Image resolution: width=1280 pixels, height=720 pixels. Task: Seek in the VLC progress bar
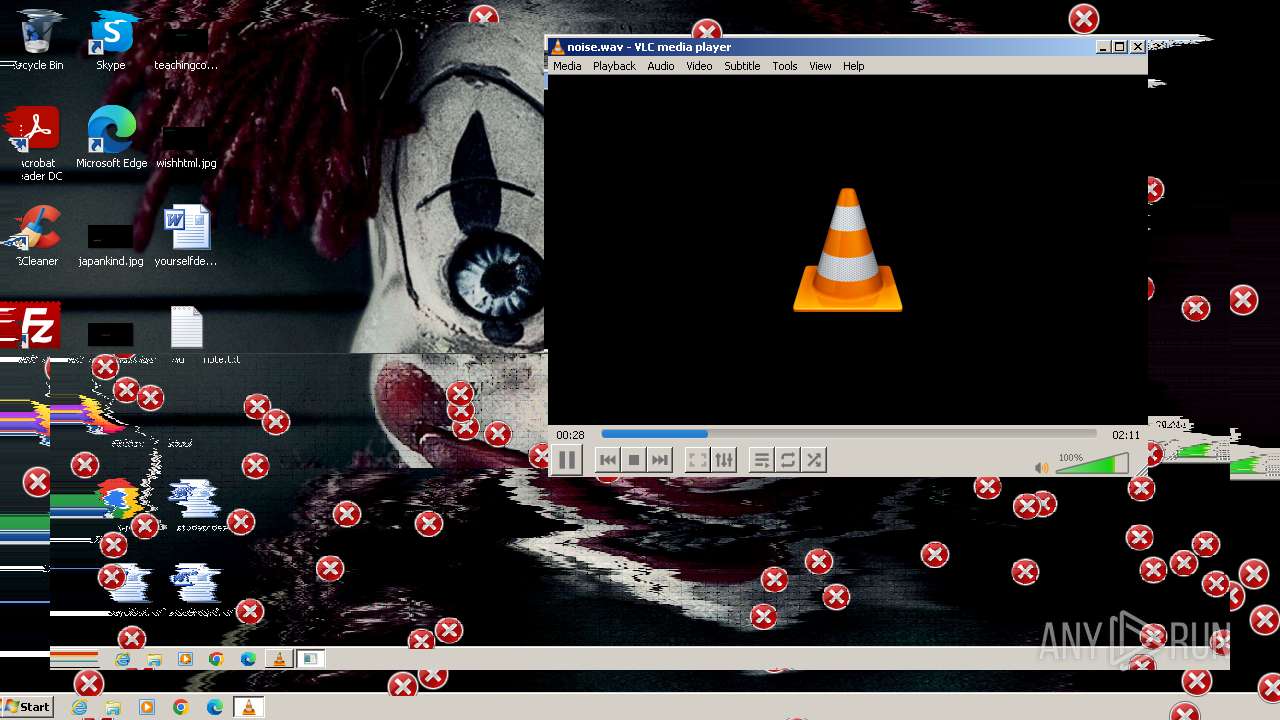point(848,434)
